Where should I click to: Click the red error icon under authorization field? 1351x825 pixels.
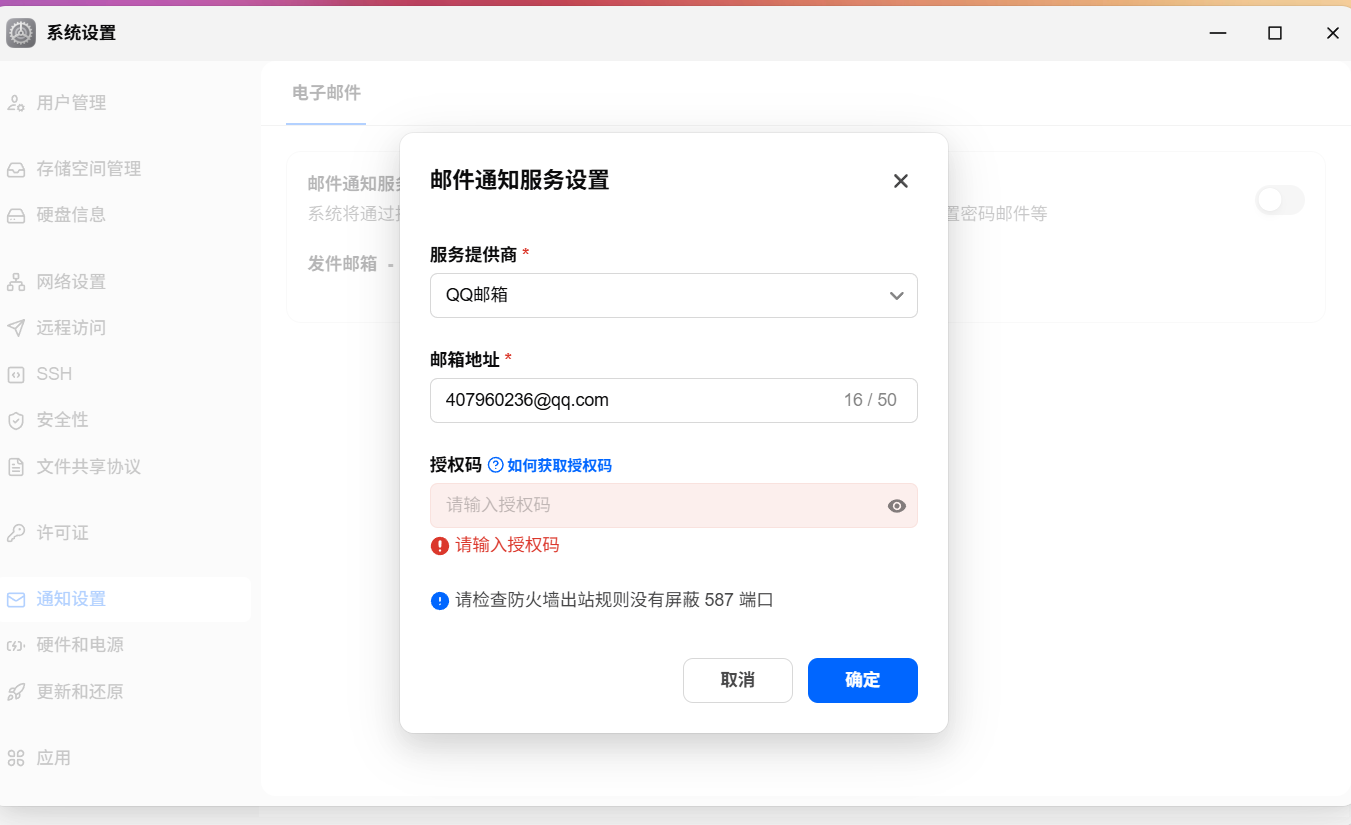pyautogui.click(x=440, y=545)
